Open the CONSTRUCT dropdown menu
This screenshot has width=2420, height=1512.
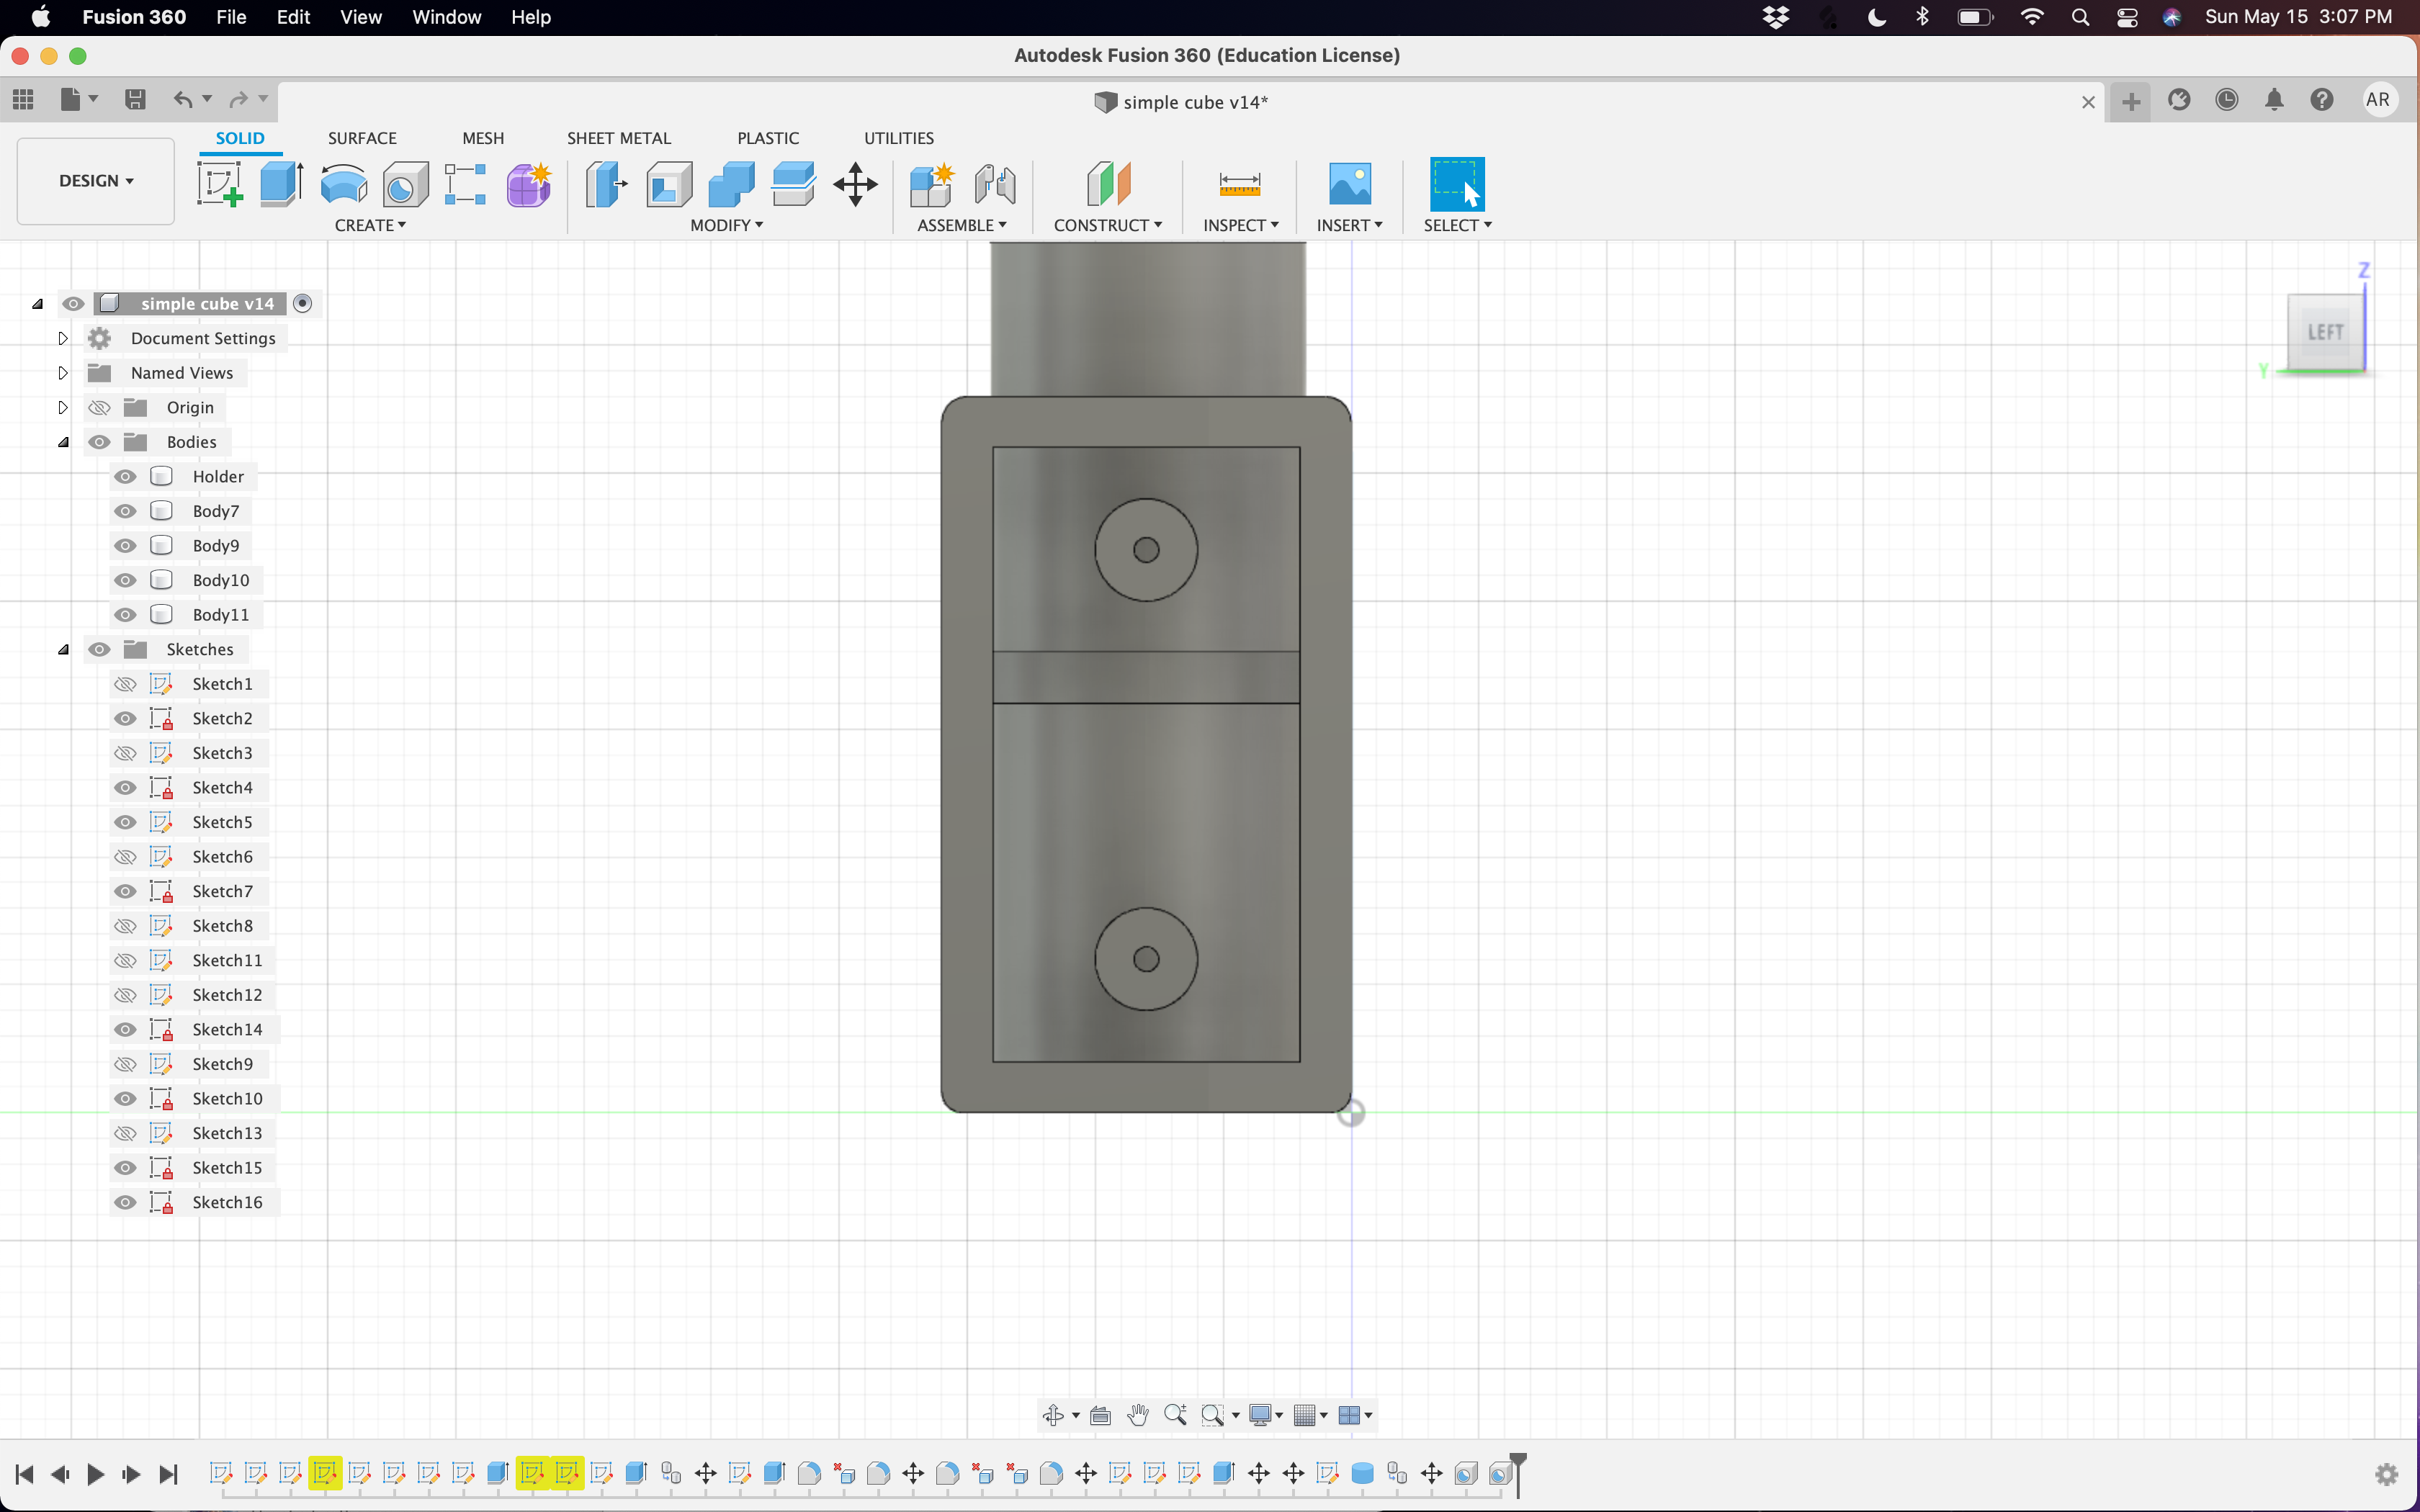click(x=1108, y=225)
